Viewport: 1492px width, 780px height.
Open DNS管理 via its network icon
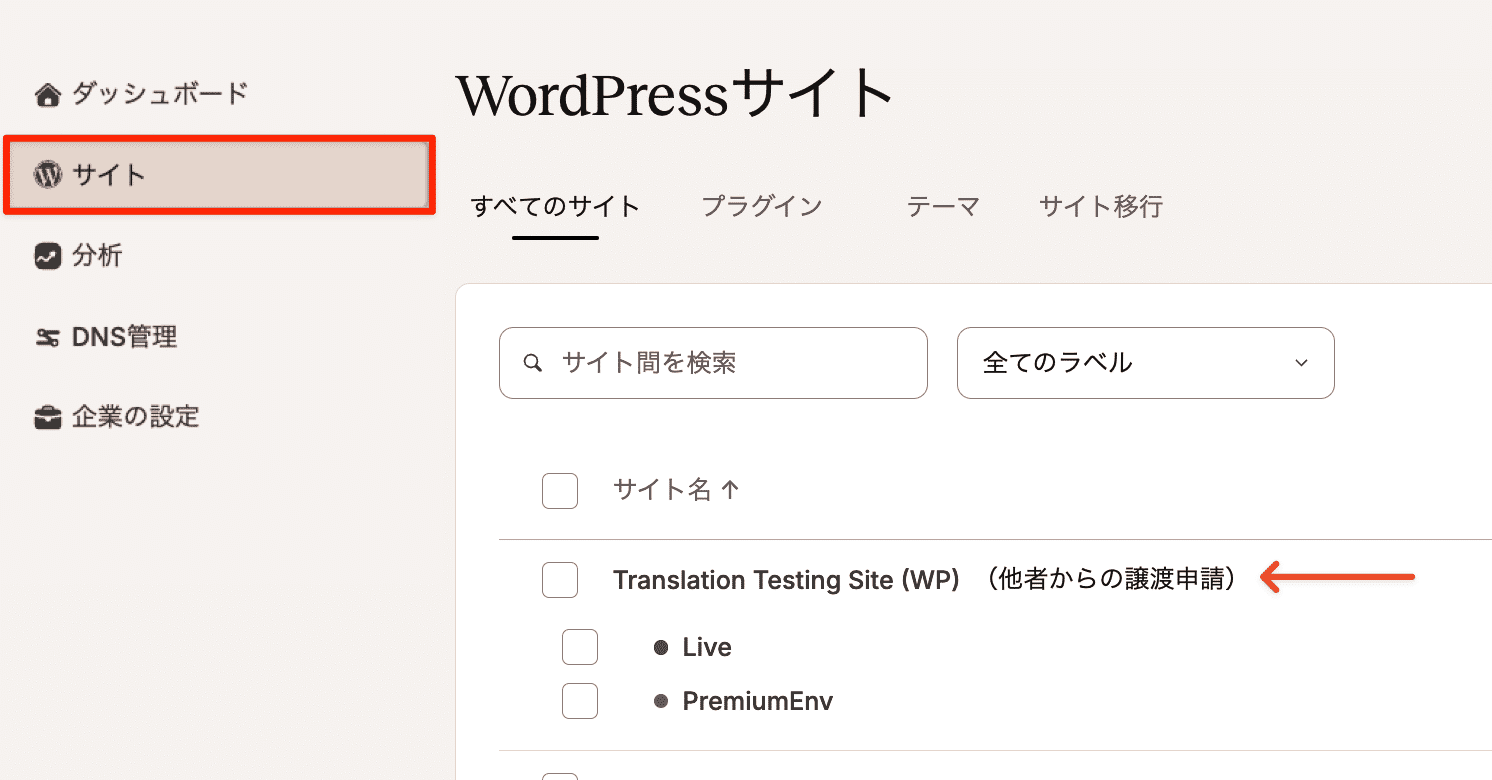point(46,337)
